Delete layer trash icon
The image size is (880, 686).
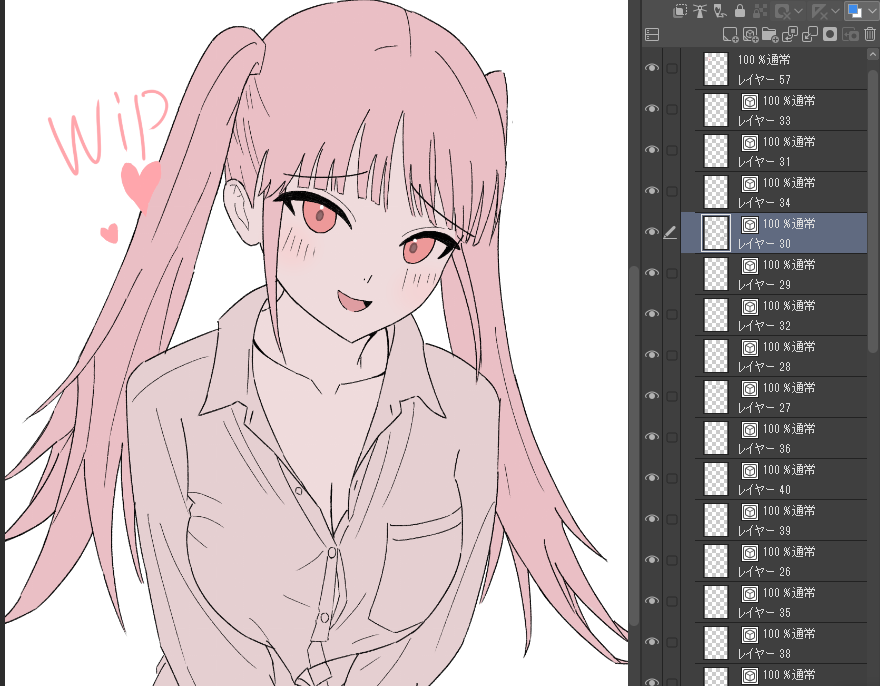coord(870,35)
